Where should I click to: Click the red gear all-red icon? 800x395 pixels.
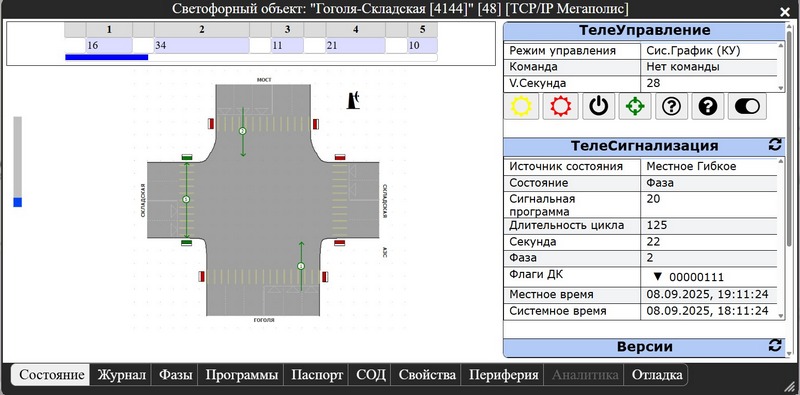[x=560, y=106]
